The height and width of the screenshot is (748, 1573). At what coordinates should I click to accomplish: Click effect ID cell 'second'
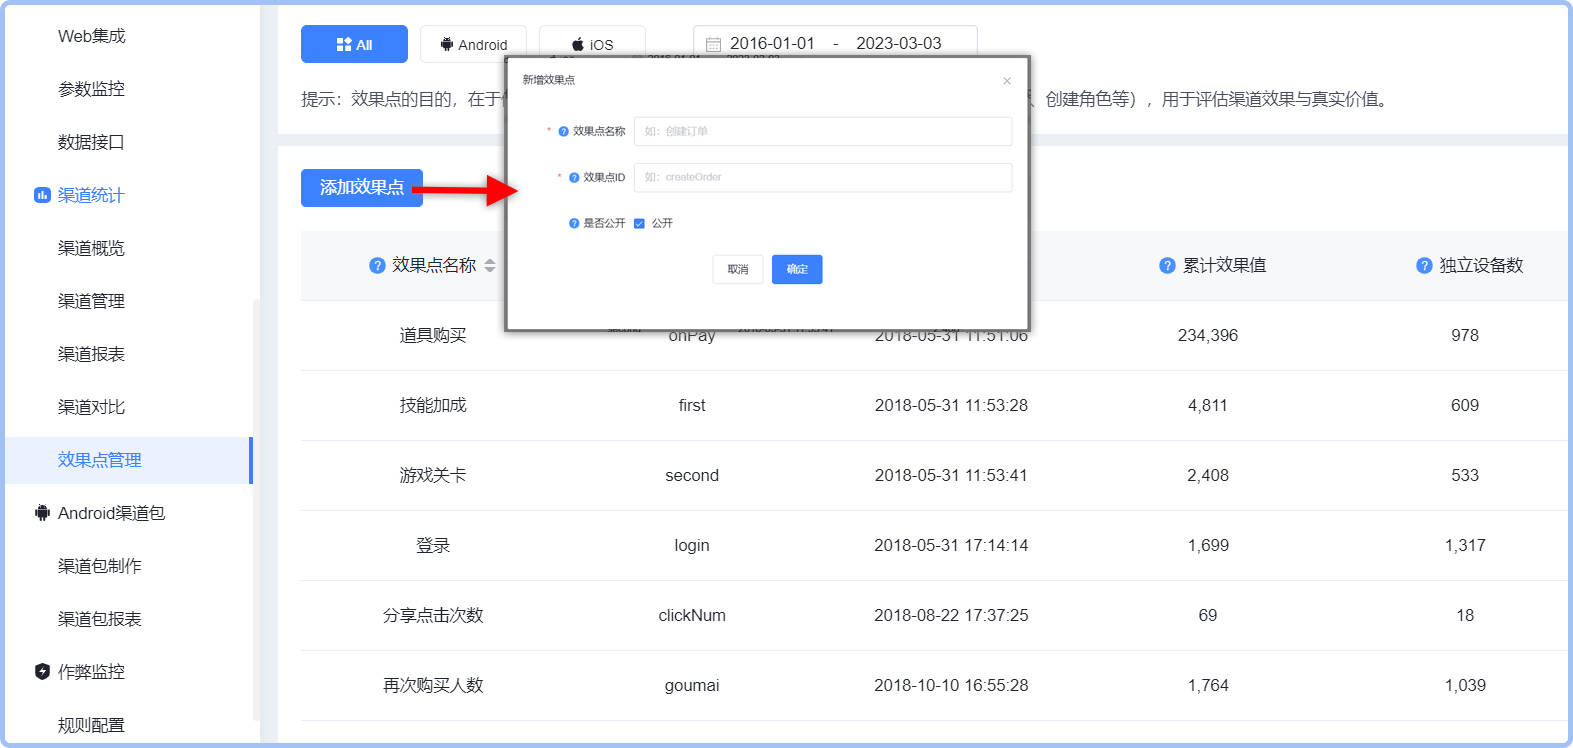692,475
